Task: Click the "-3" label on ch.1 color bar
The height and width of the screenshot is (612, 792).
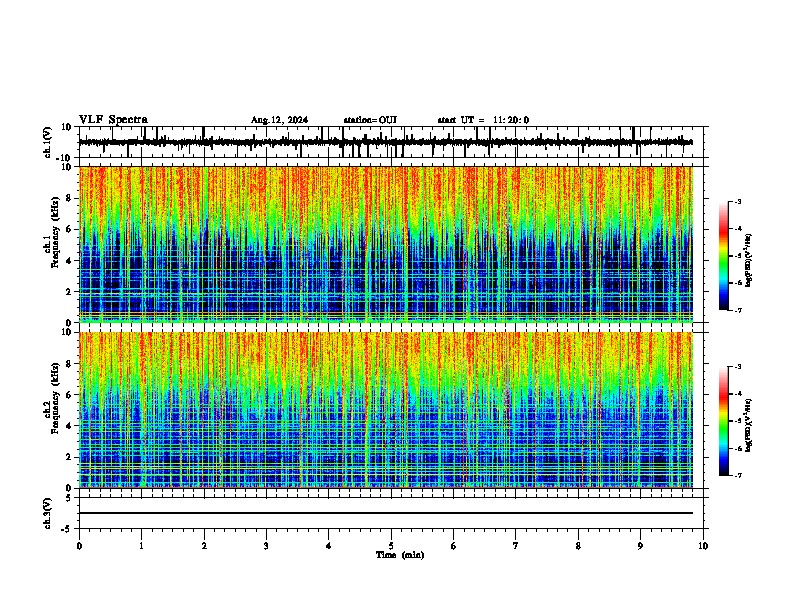Action: coord(737,202)
